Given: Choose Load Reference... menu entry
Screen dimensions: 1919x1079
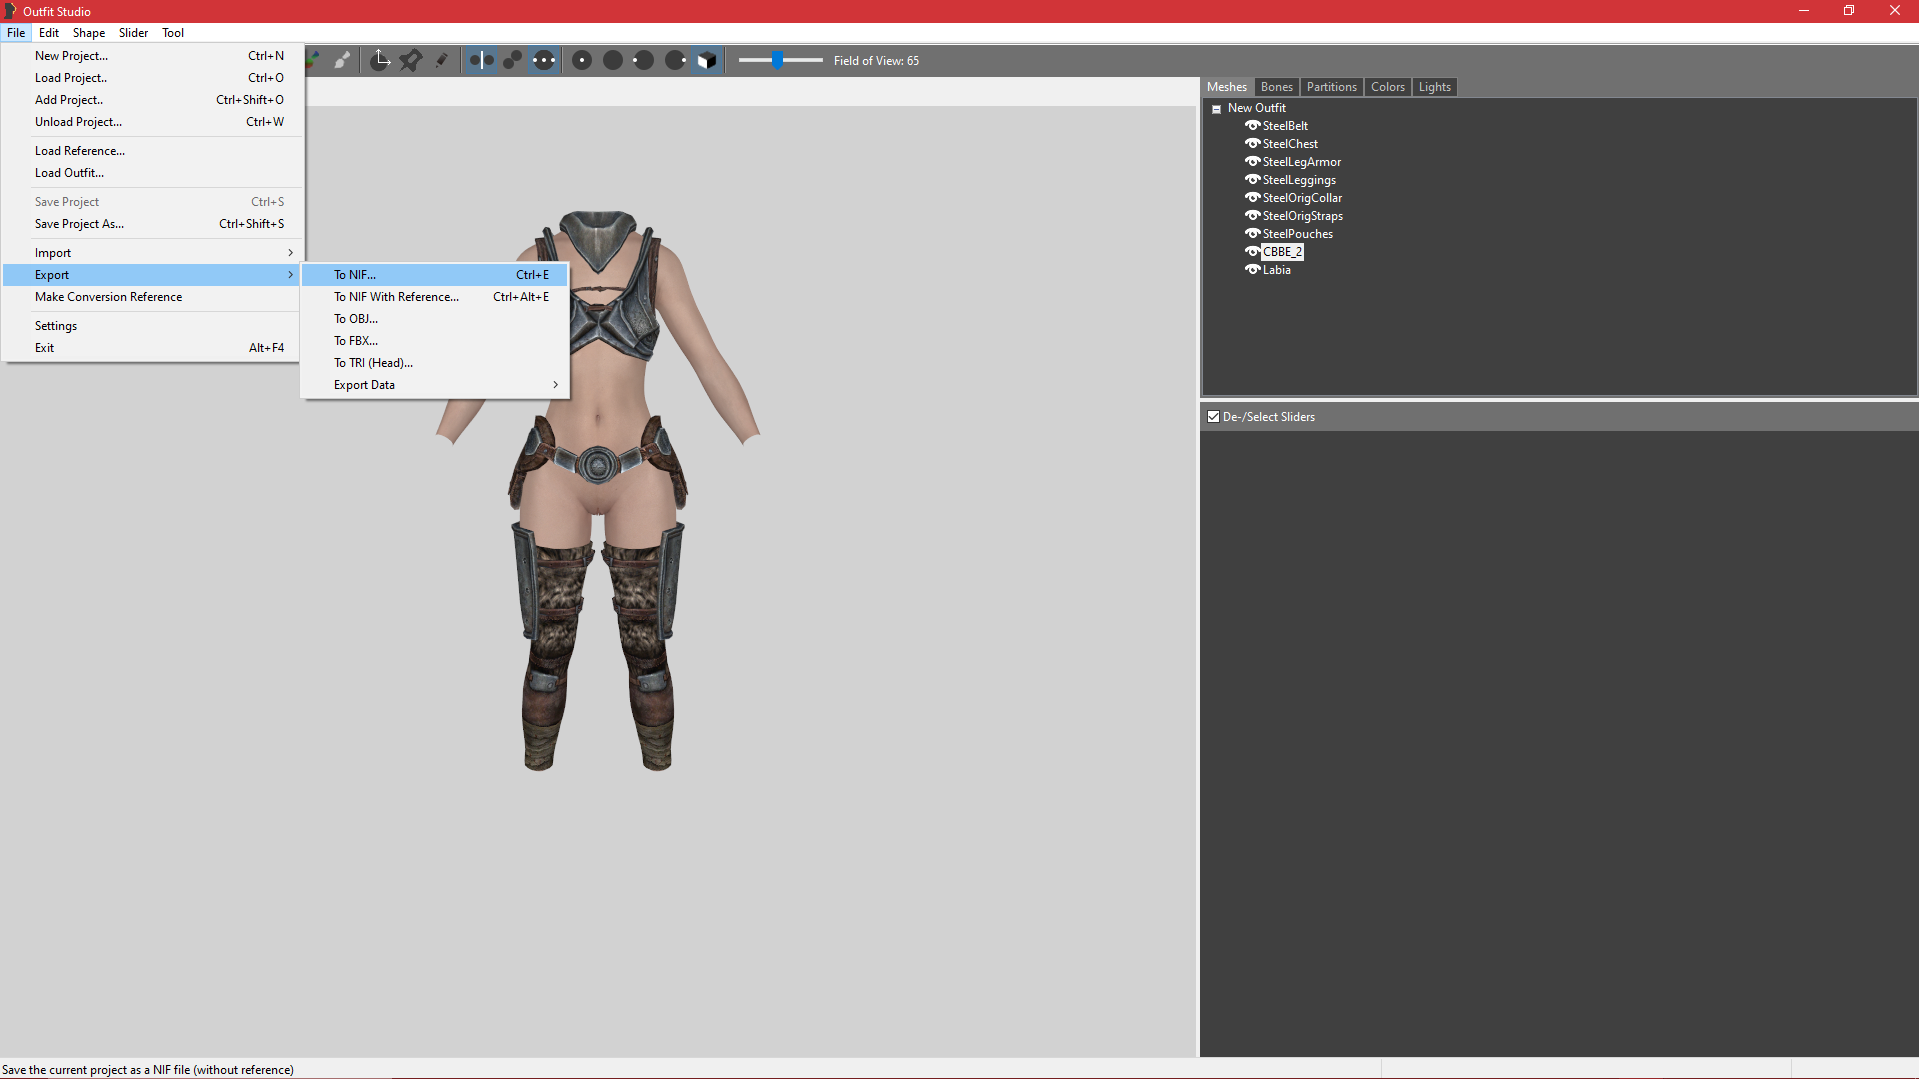Looking at the screenshot, I should click(x=152, y=151).
